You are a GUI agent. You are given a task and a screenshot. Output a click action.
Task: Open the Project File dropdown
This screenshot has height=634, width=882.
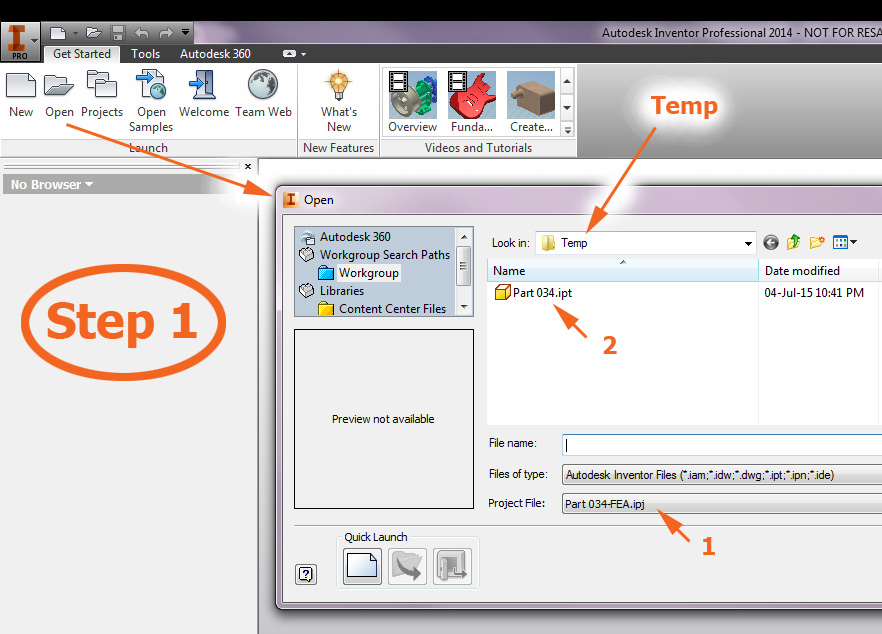722,504
